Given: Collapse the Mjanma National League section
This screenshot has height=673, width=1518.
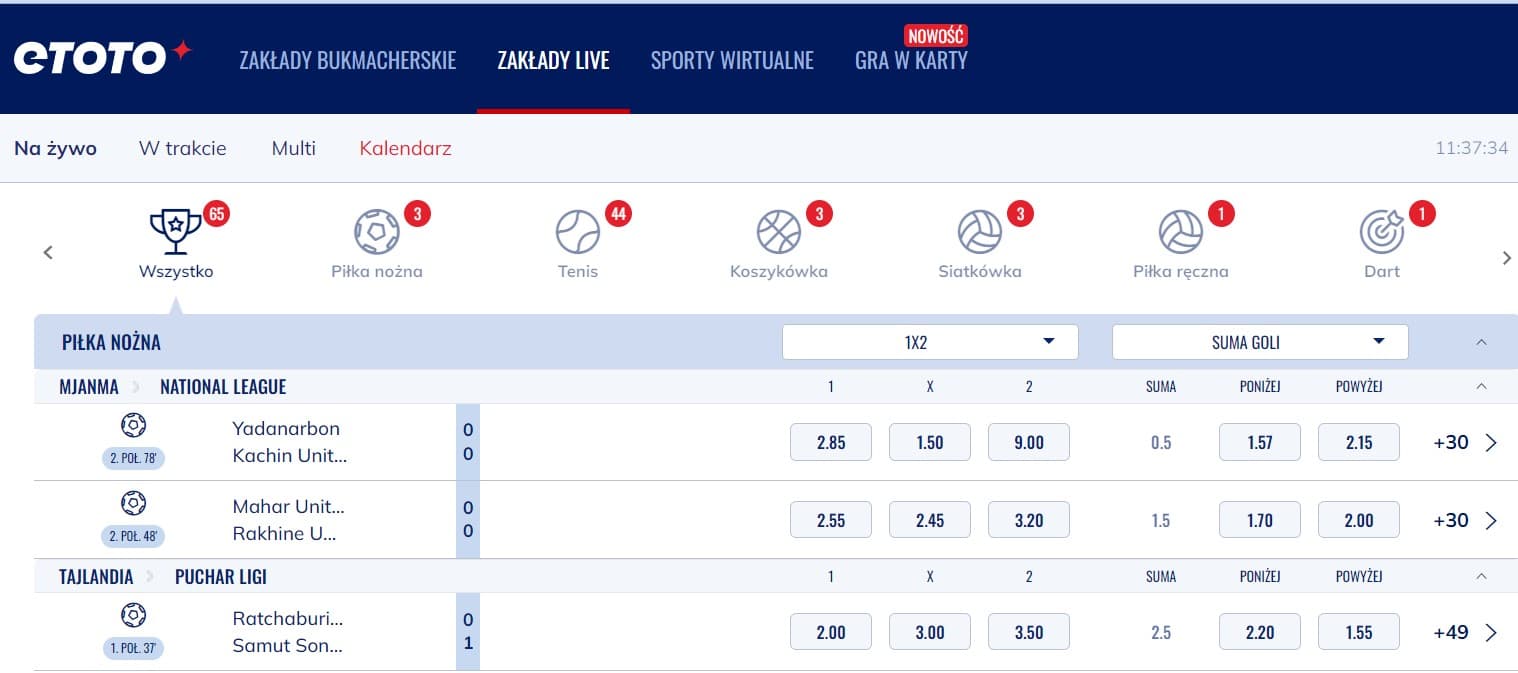Looking at the screenshot, I should pyautogui.click(x=1482, y=387).
